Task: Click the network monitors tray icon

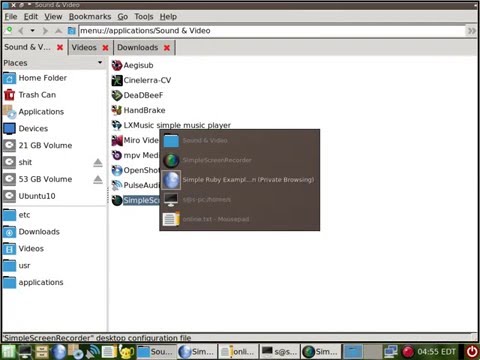Action: [391, 352]
